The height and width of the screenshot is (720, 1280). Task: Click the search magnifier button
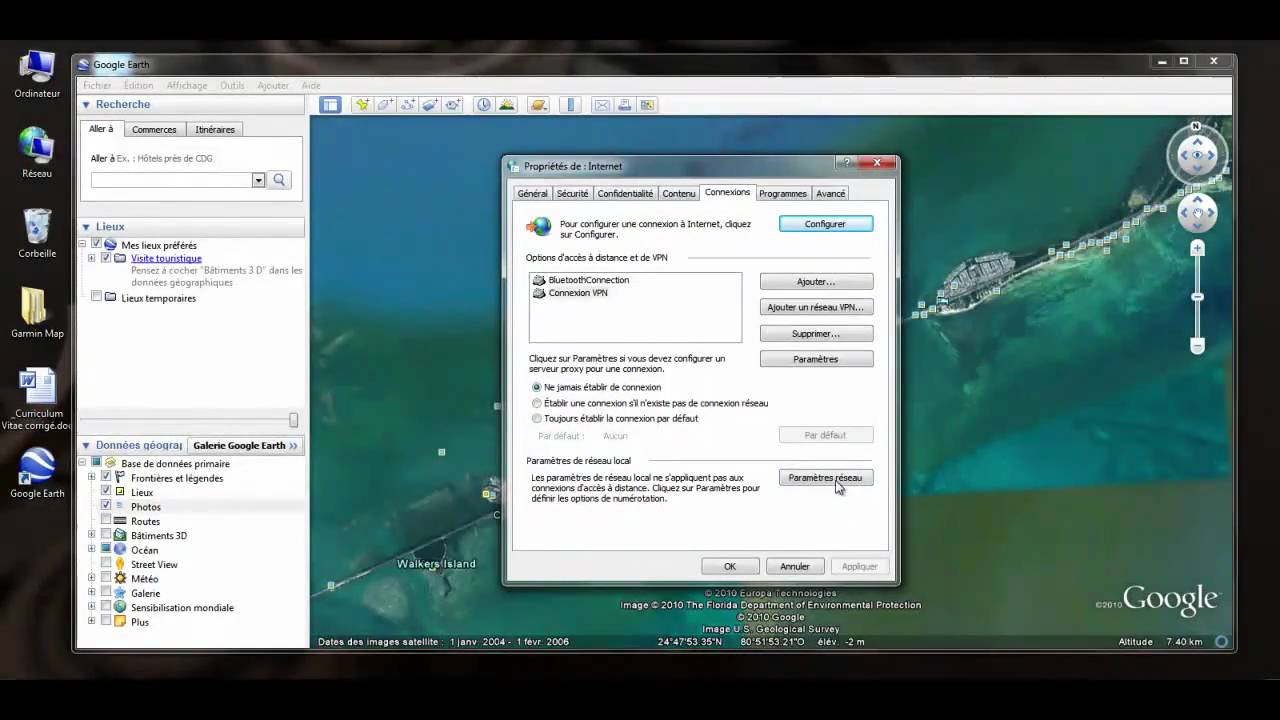coord(279,180)
